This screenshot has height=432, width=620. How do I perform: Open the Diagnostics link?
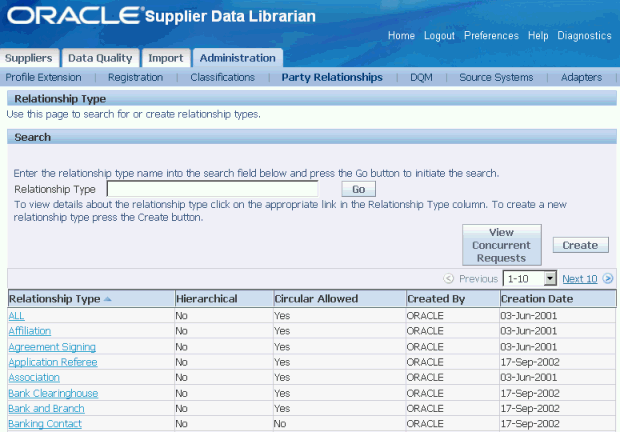coord(584,36)
